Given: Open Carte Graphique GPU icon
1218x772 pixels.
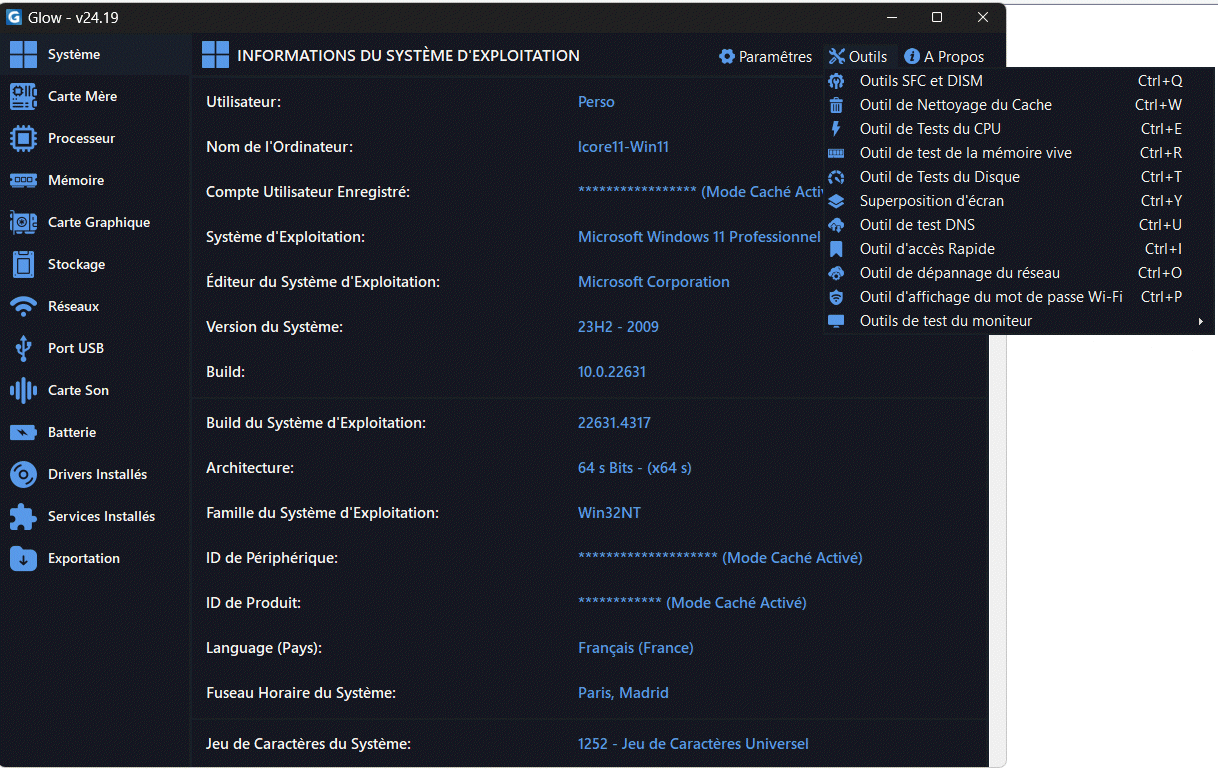Looking at the screenshot, I should coord(23,222).
